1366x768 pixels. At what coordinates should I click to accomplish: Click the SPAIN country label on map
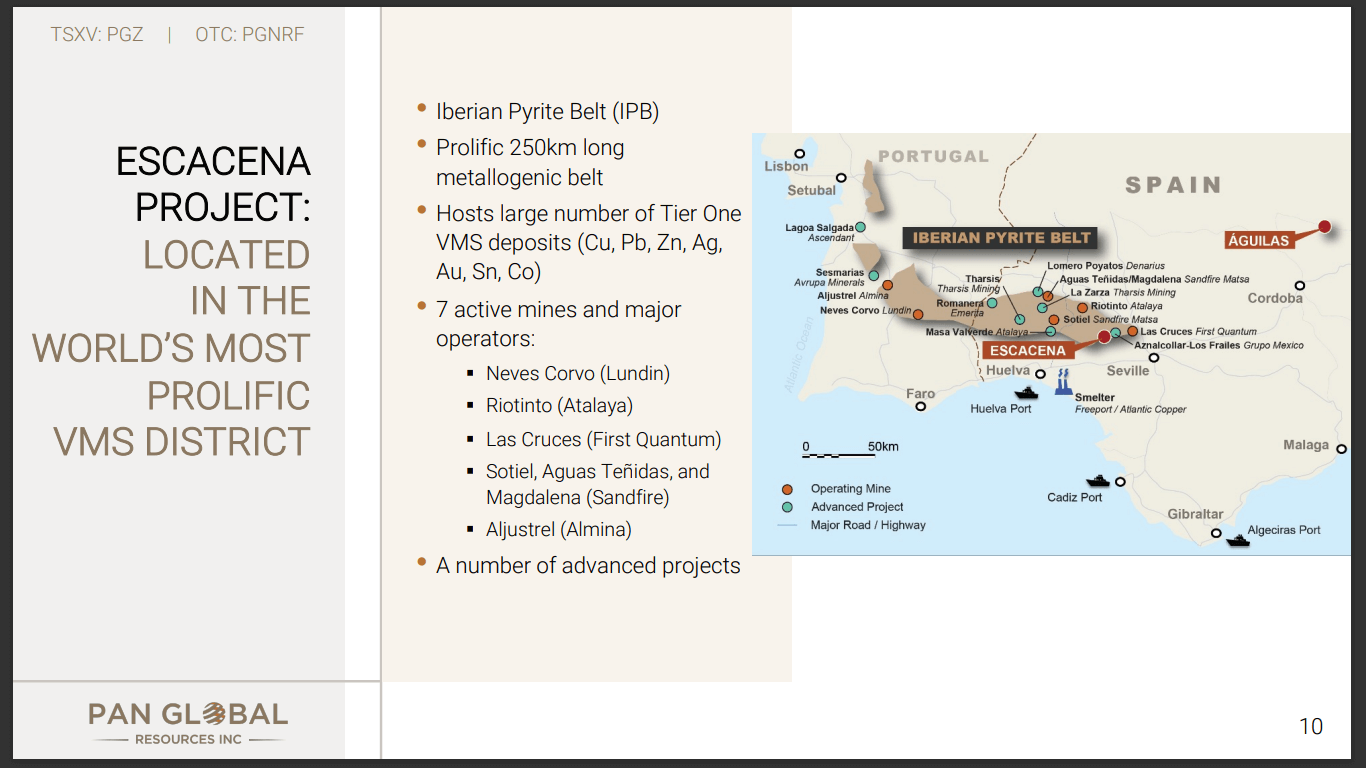(1173, 185)
